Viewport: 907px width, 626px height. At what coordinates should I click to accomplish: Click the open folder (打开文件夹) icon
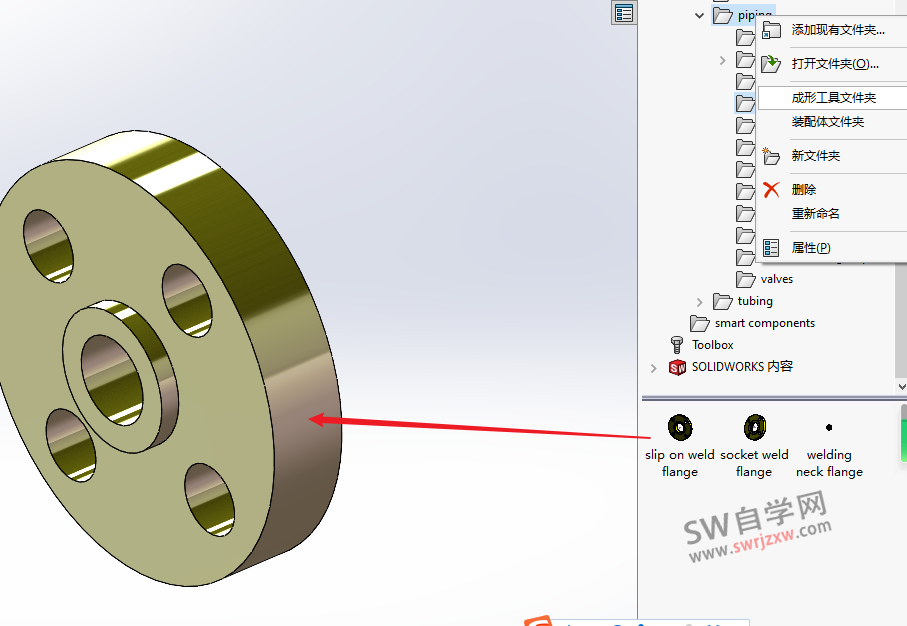pos(769,64)
